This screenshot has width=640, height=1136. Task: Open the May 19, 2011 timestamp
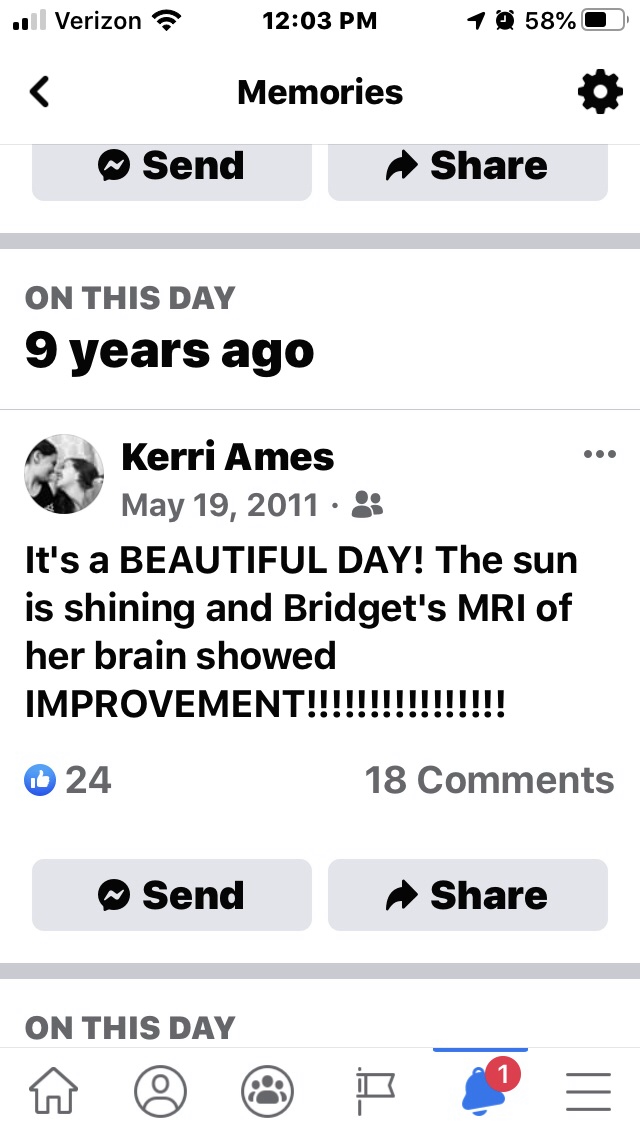[x=220, y=505]
